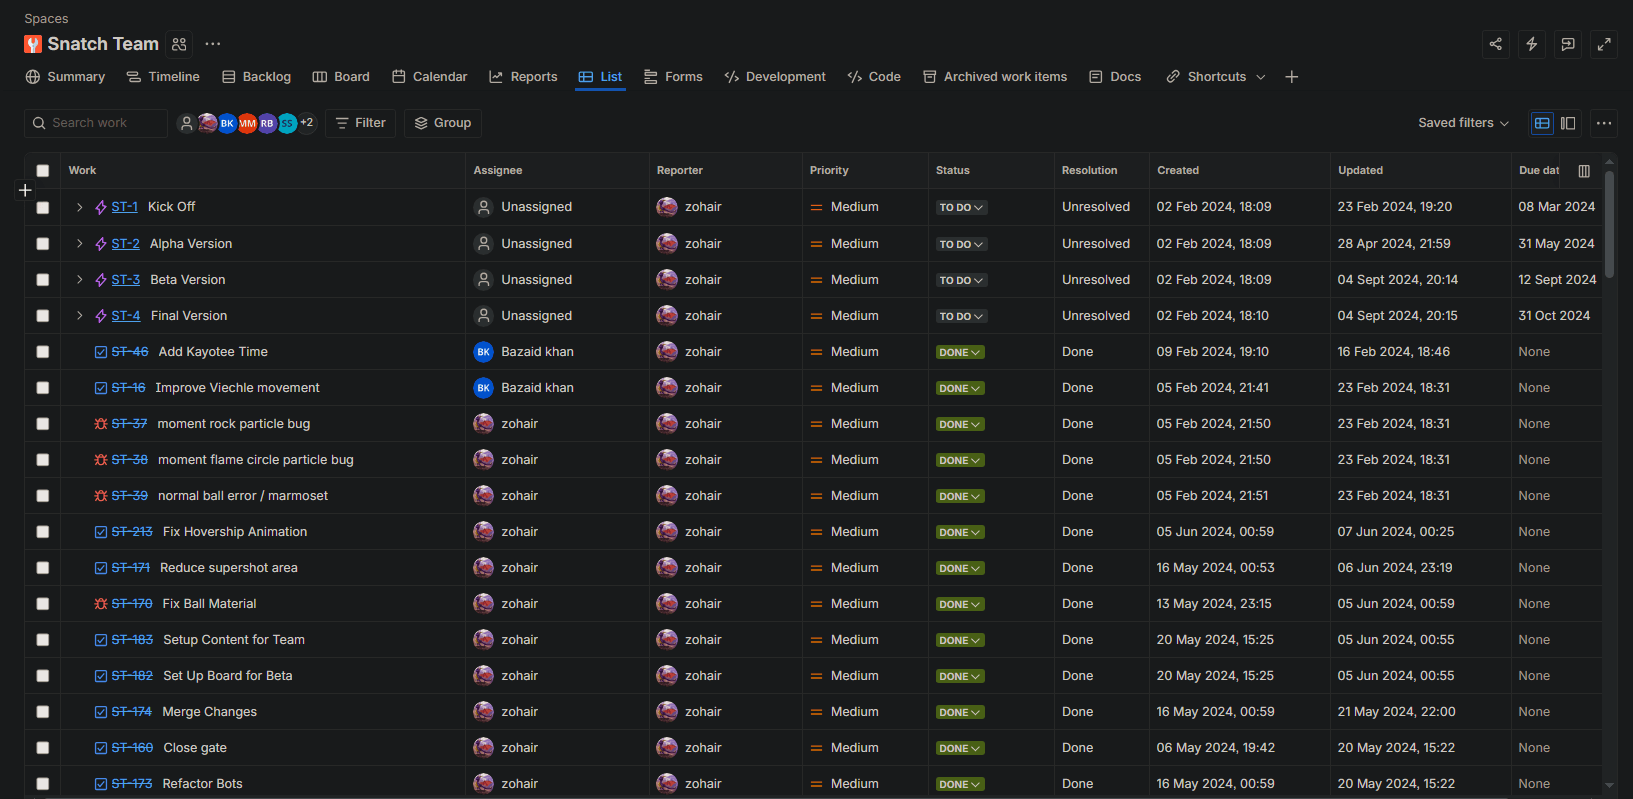This screenshot has height=799, width=1633.
Task: Open the automation lightning bolt icon
Action: 1532,44
